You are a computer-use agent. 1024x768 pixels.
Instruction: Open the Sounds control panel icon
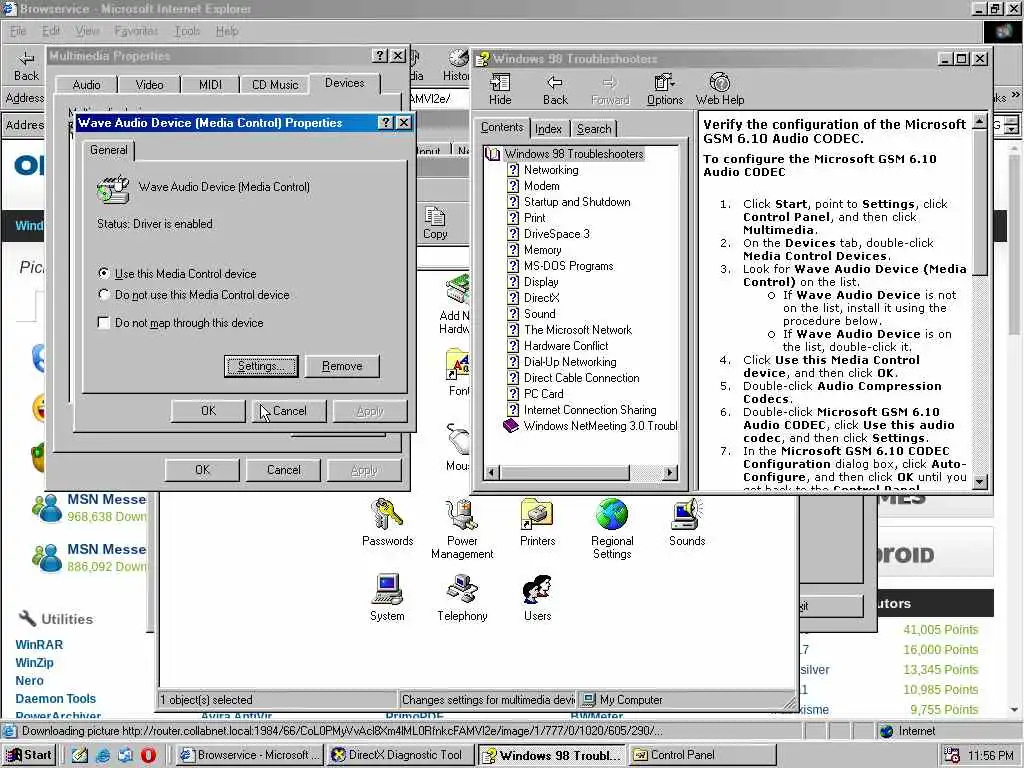687,522
